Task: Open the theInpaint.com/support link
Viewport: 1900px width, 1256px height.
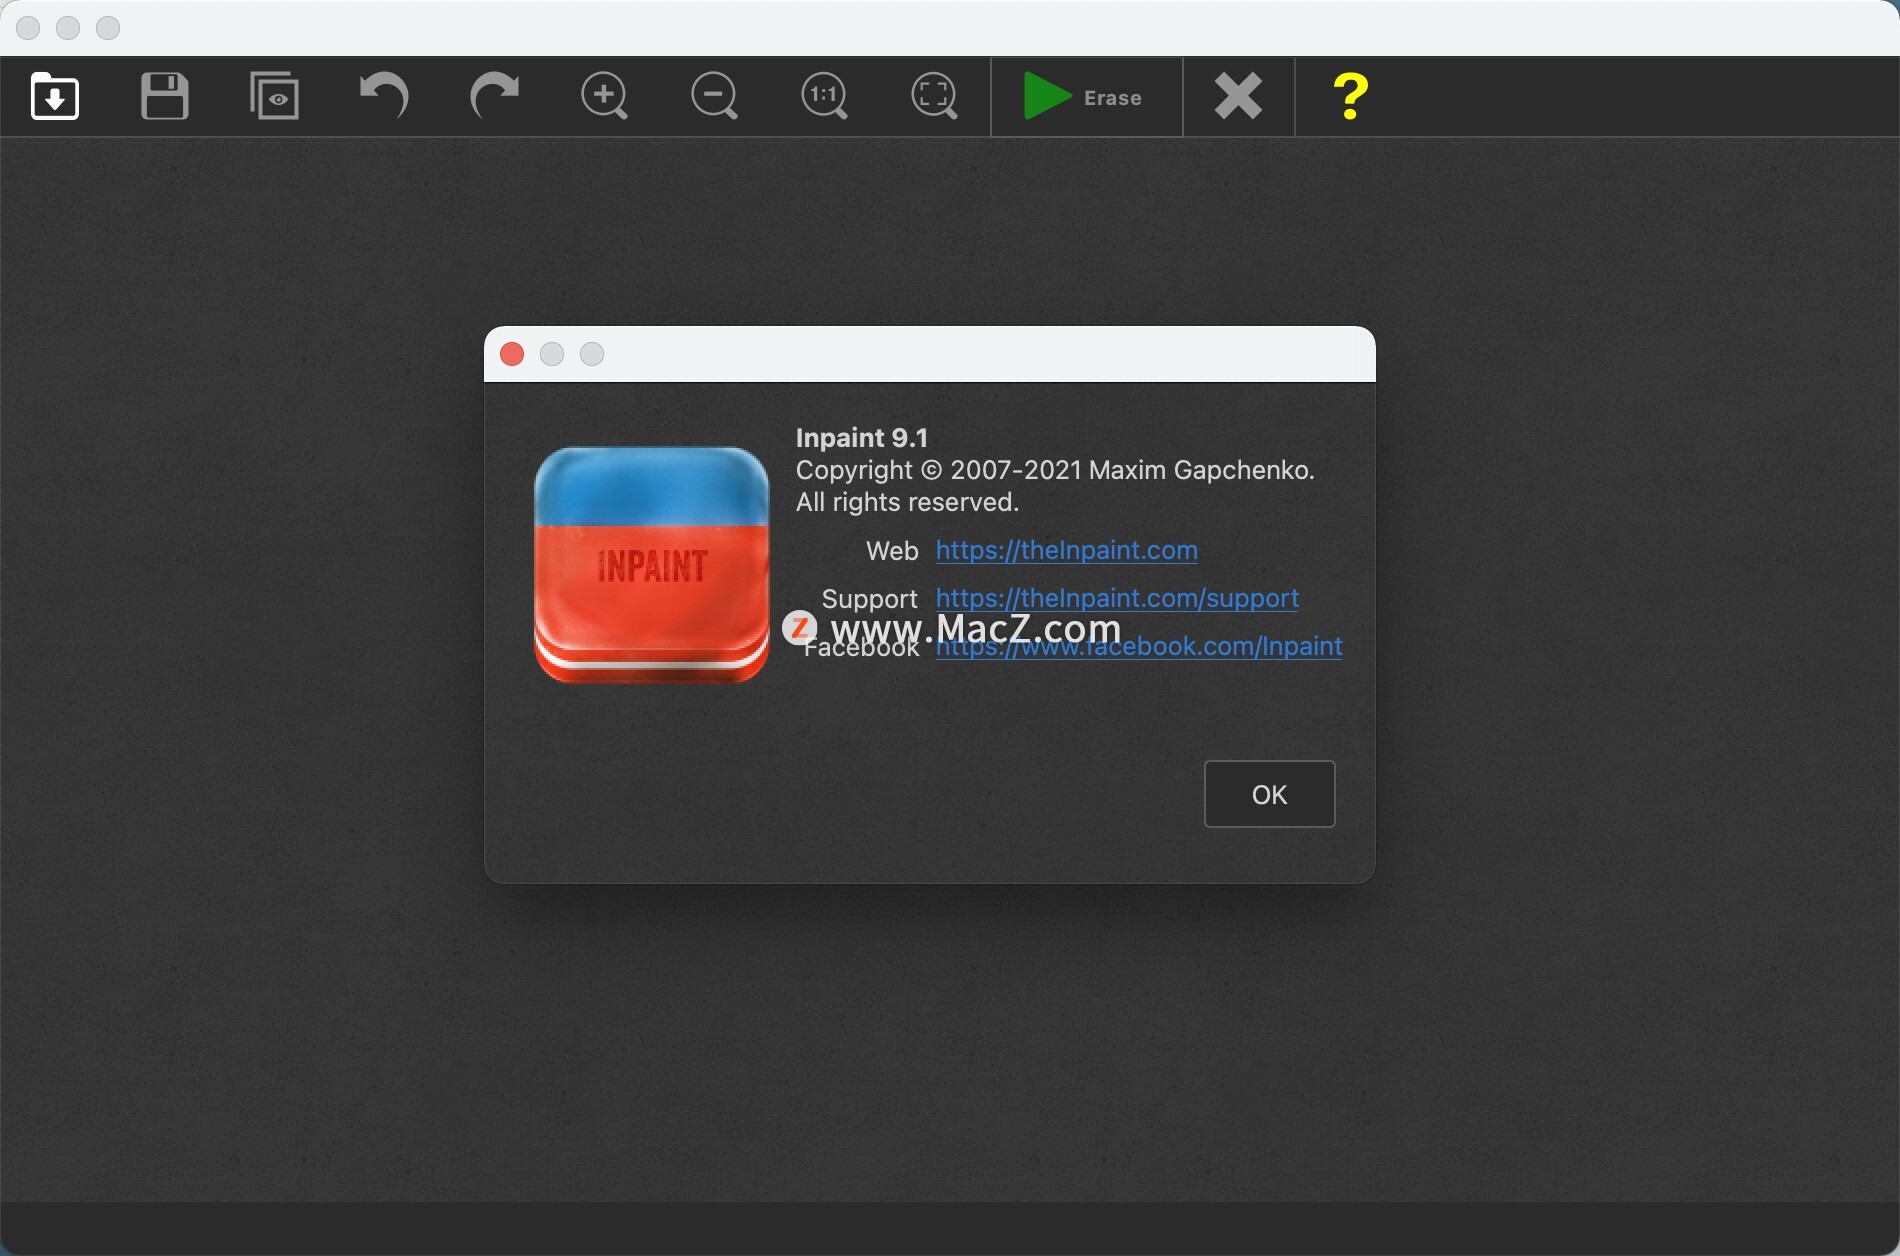Action: click(x=1117, y=598)
